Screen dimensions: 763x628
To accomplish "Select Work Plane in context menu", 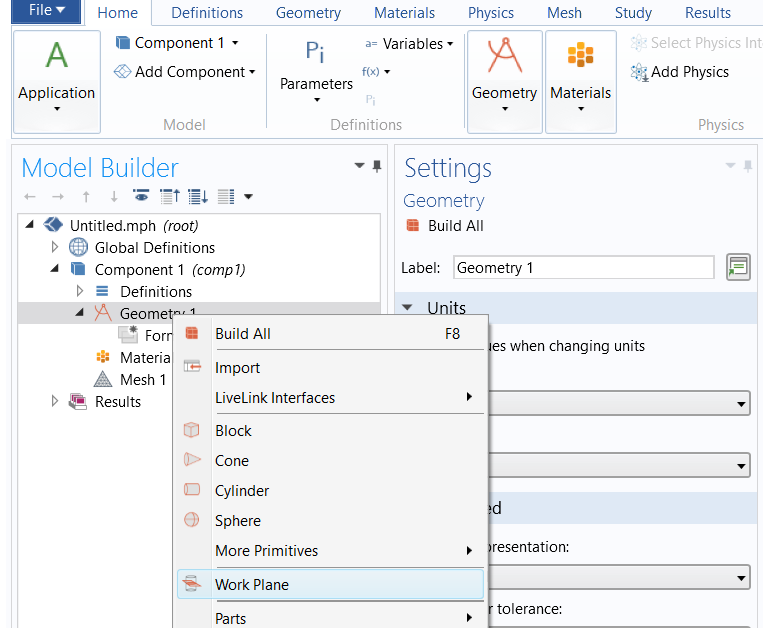I will [x=331, y=584].
